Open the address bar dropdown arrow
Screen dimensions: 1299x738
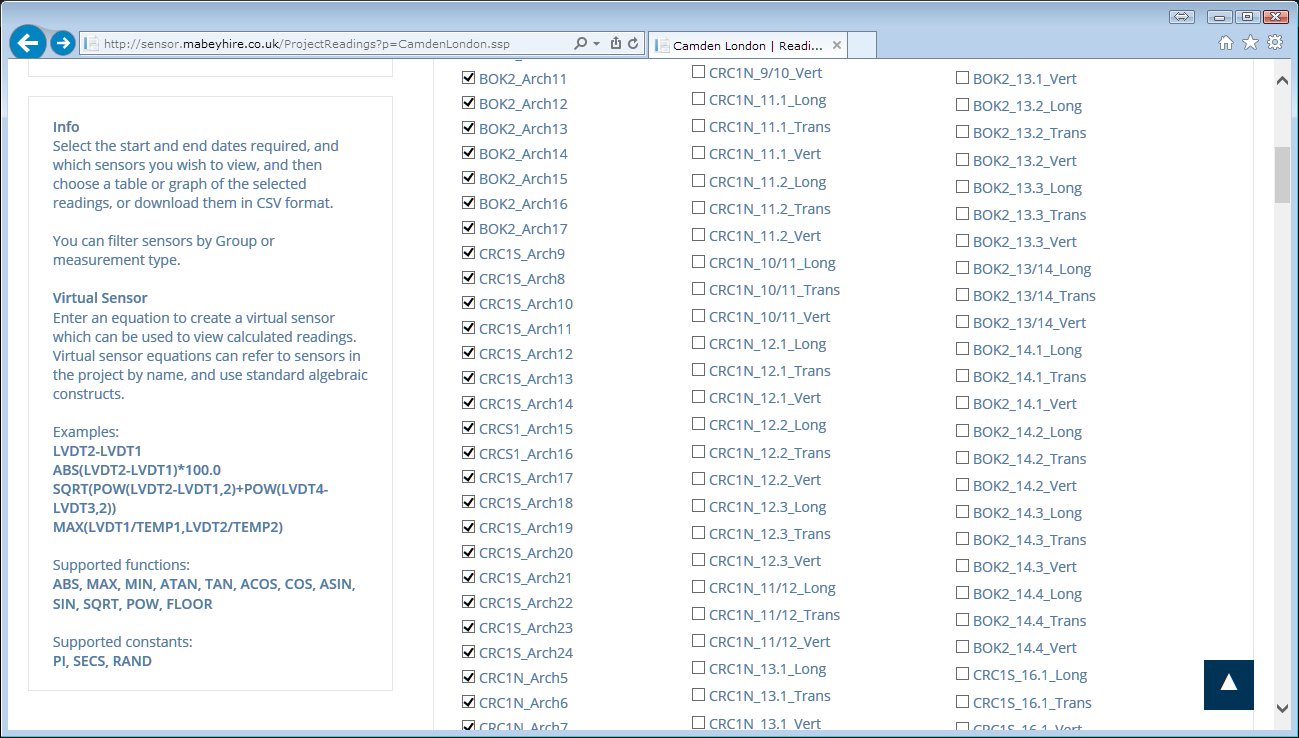(596, 44)
